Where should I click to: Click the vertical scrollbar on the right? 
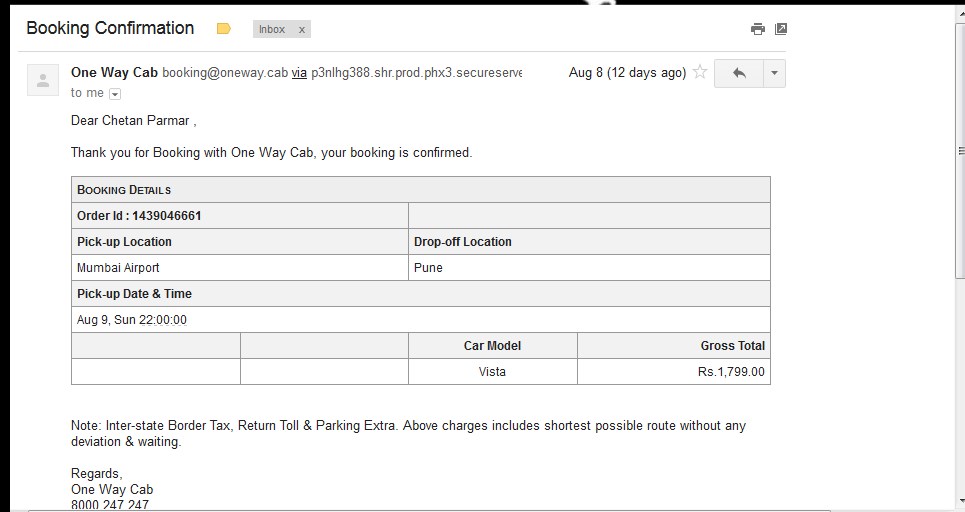[x=960, y=151]
